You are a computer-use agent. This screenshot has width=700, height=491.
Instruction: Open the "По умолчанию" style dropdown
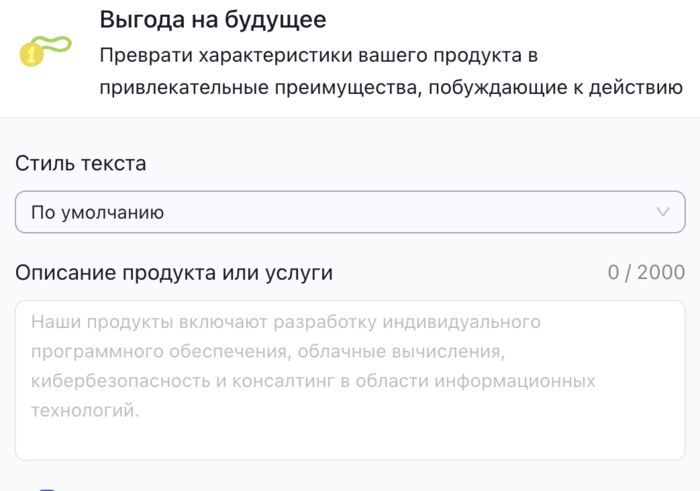349,212
